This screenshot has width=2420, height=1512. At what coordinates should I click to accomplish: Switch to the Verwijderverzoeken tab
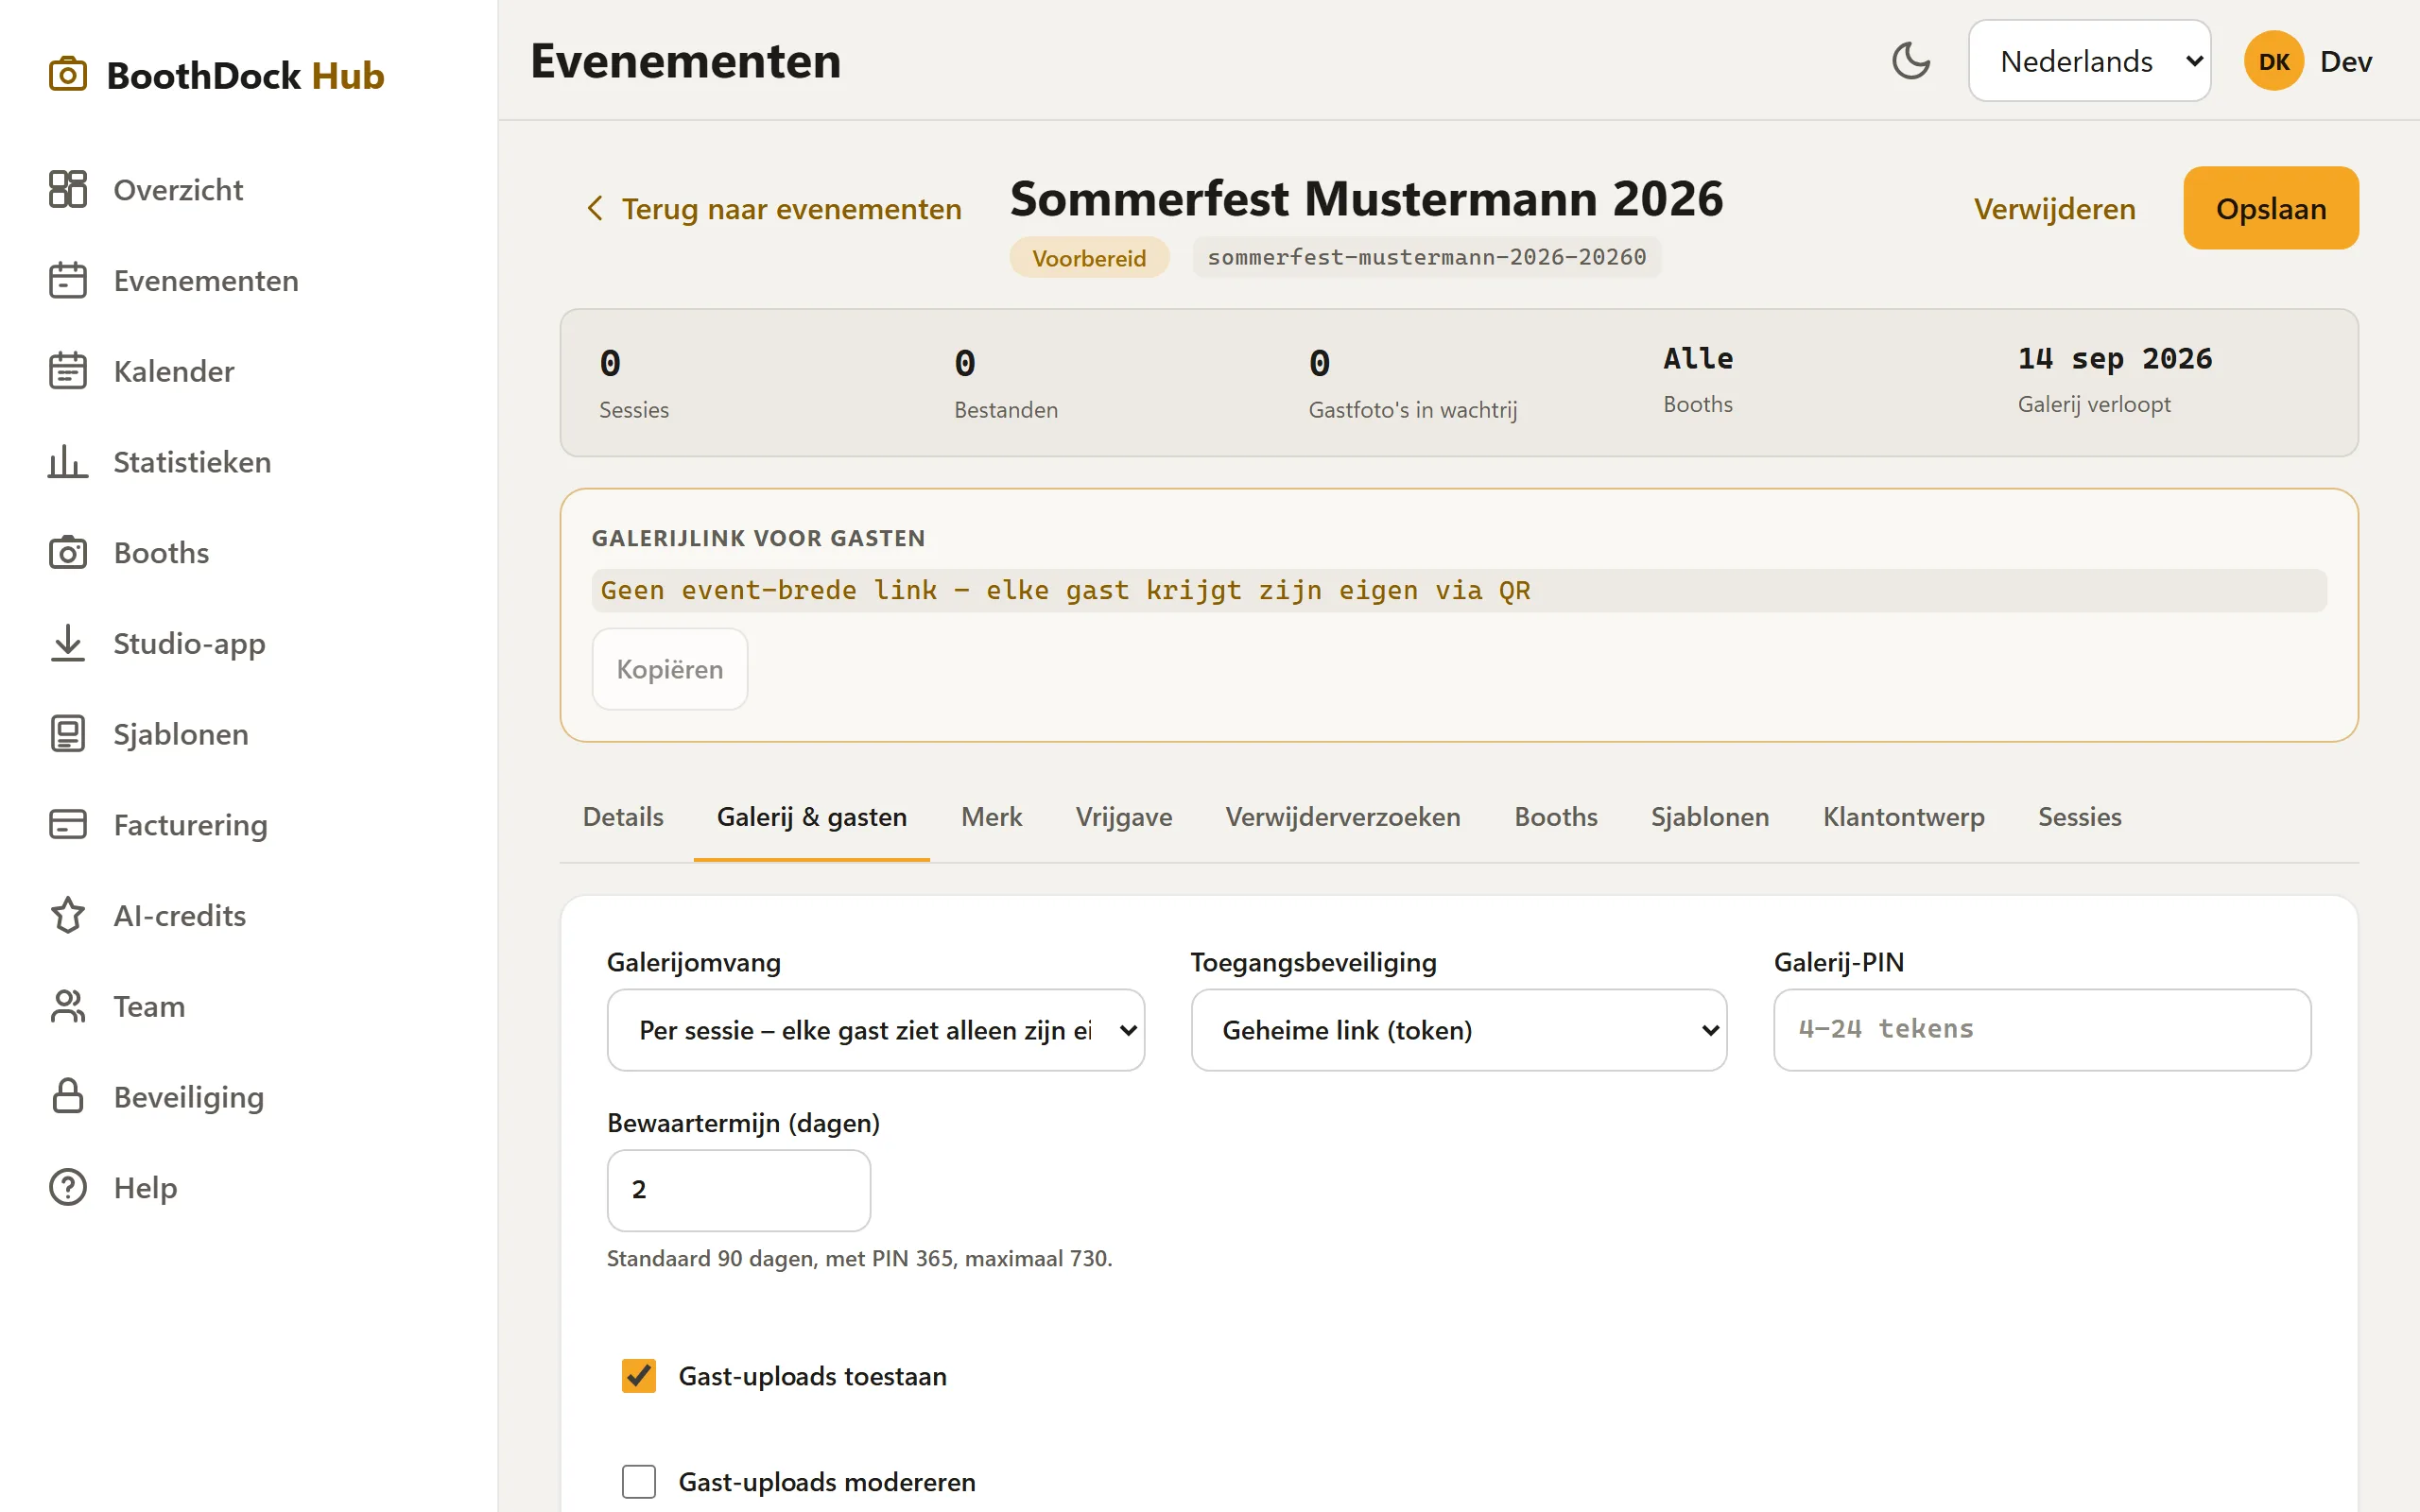click(x=1342, y=817)
